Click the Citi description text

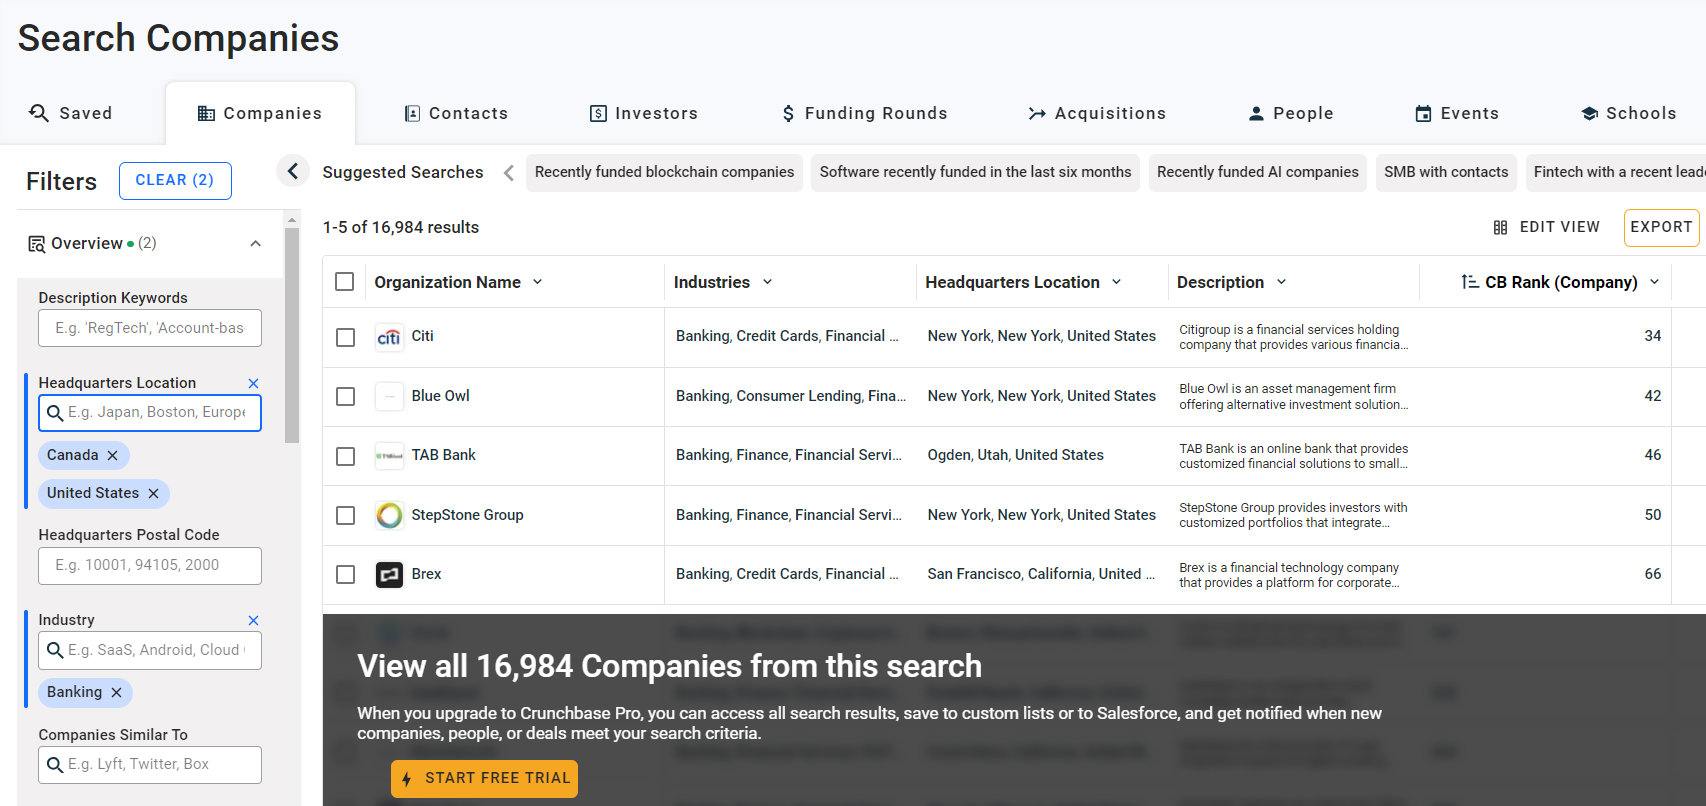(x=1293, y=337)
